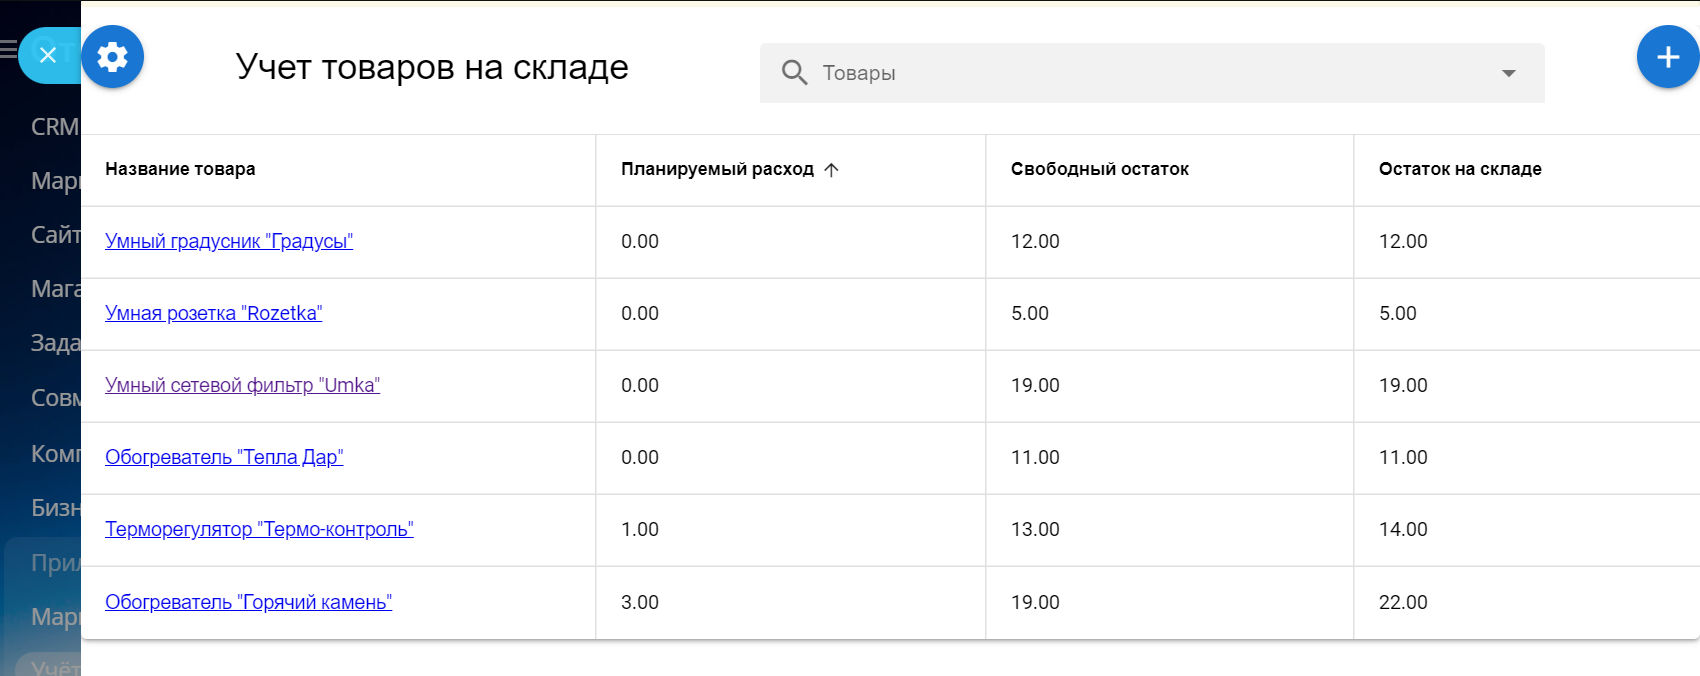This screenshot has width=1700, height=676.
Task: Open settings with the blue gear icon
Action: coord(112,57)
